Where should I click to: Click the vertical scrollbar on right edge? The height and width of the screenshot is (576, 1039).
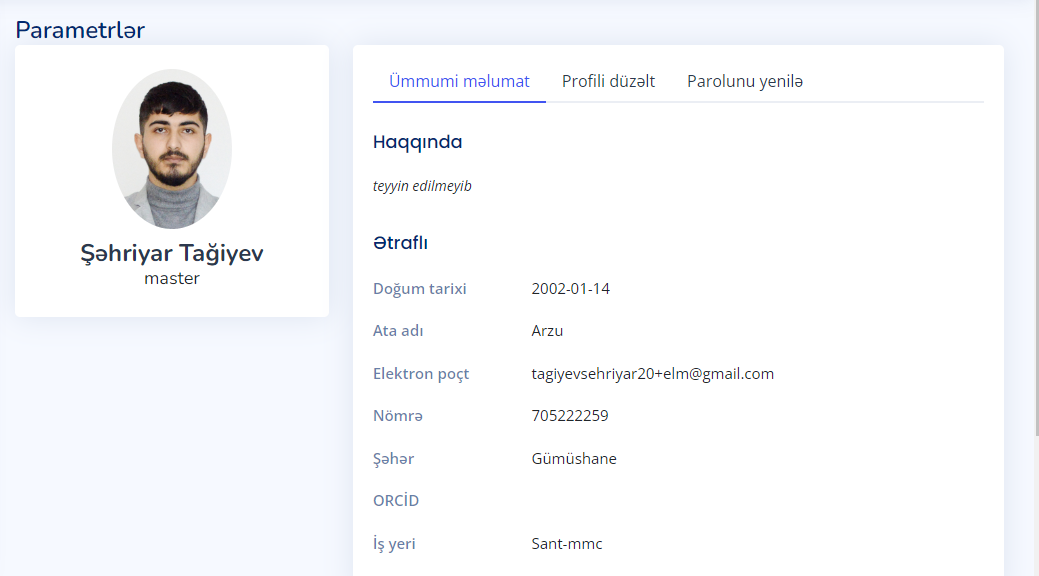coord(1034,220)
